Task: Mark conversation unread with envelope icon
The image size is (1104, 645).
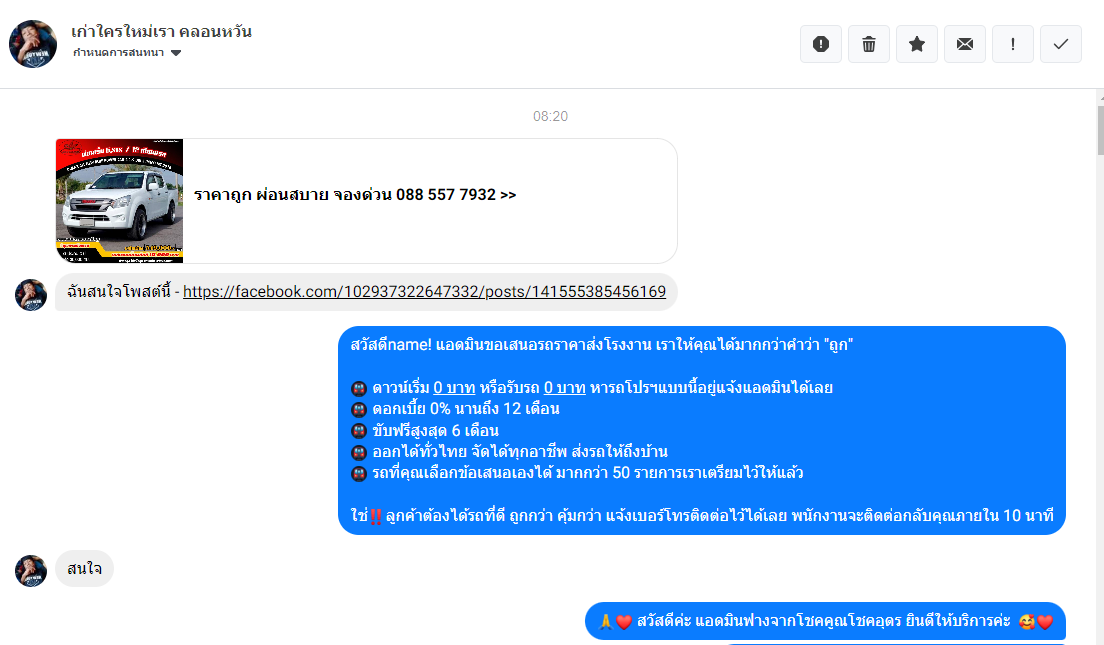Action: (965, 44)
